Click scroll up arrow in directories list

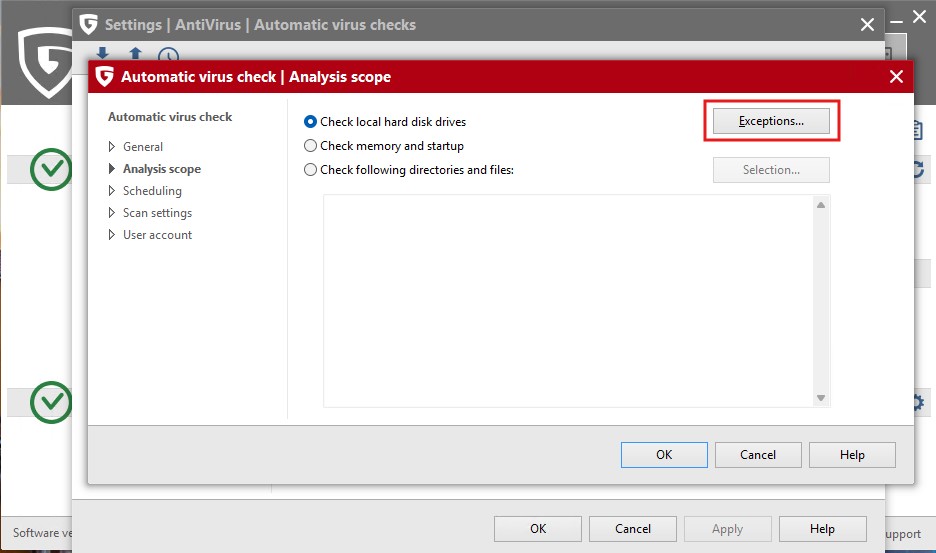tap(821, 205)
